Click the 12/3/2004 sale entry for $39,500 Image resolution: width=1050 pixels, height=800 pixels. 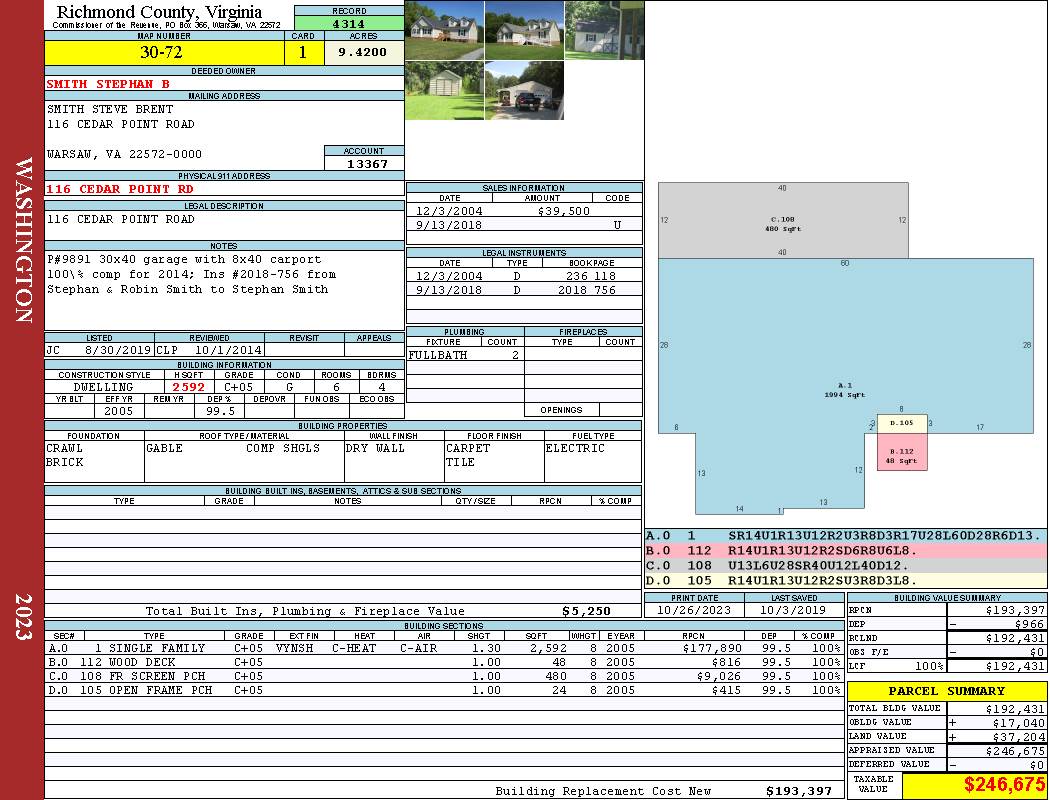pyautogui.click(x=523, y=211)
